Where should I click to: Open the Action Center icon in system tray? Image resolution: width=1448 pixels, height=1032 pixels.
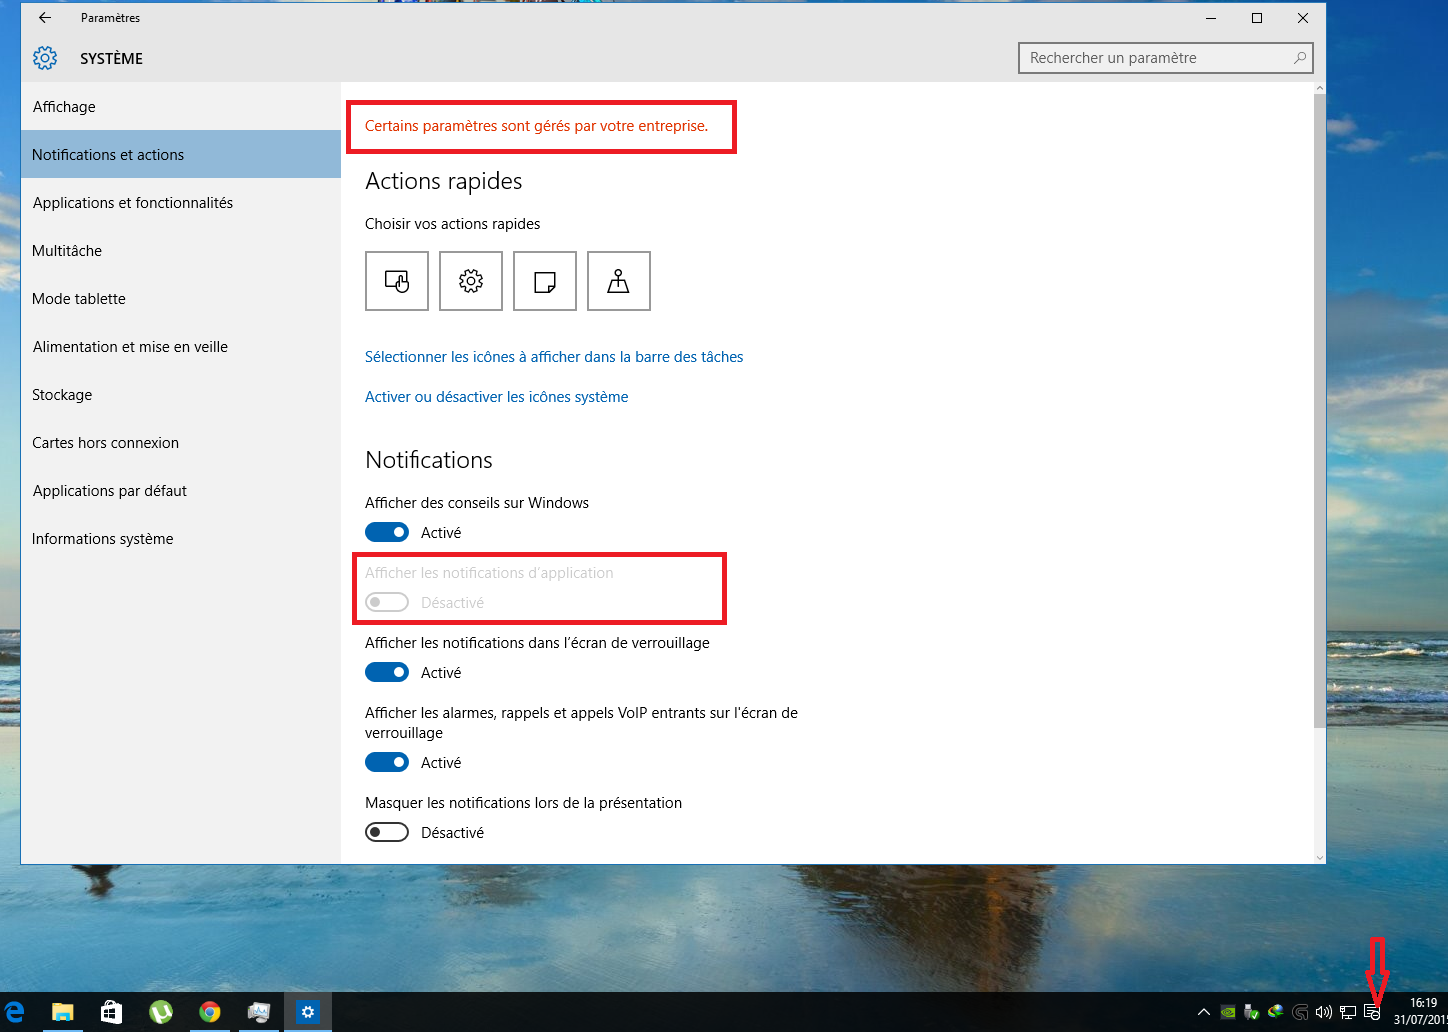(x=1372, y=1012)
